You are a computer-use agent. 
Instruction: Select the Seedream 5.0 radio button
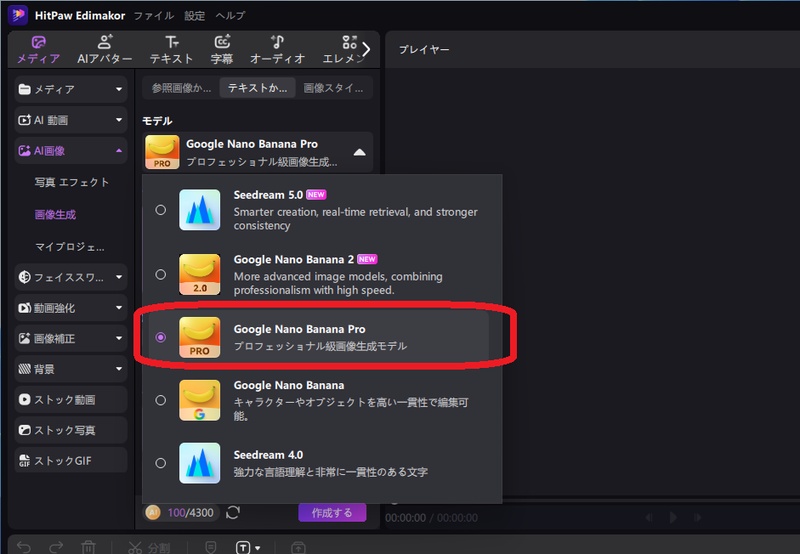click(161, 210)
